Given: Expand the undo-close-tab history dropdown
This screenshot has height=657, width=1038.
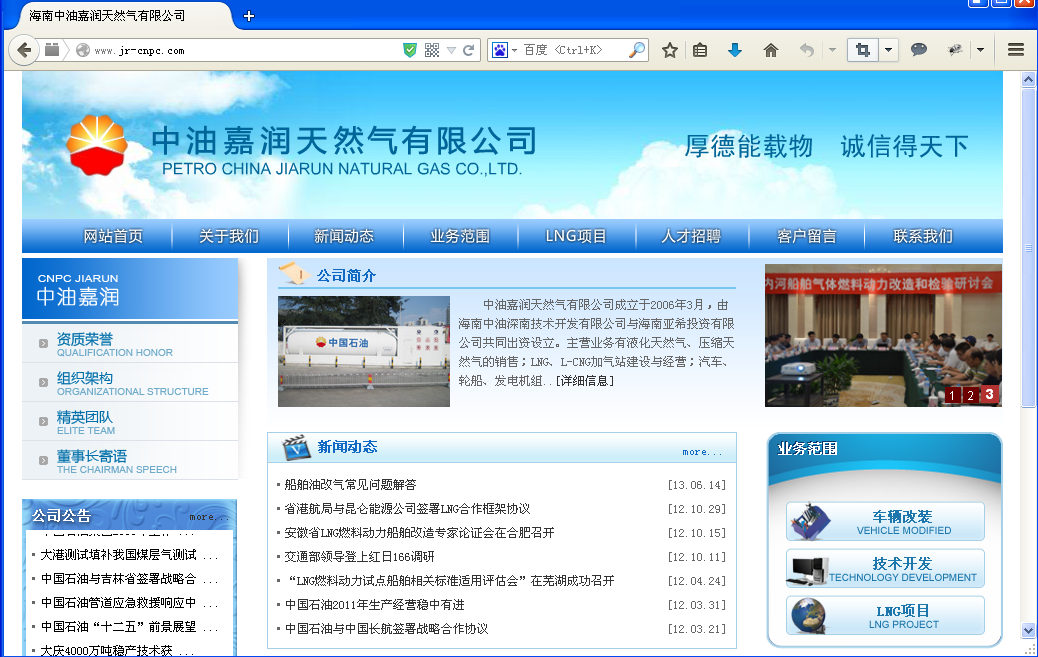Looking at the screenshot, I should [832, 50].
